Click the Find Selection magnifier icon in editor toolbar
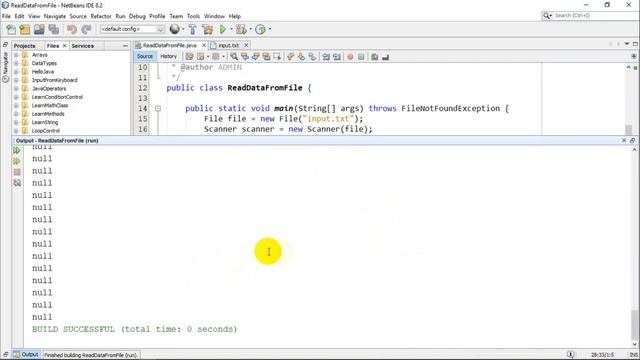Viewport: 640px width, 360px height. coord(234,57)
